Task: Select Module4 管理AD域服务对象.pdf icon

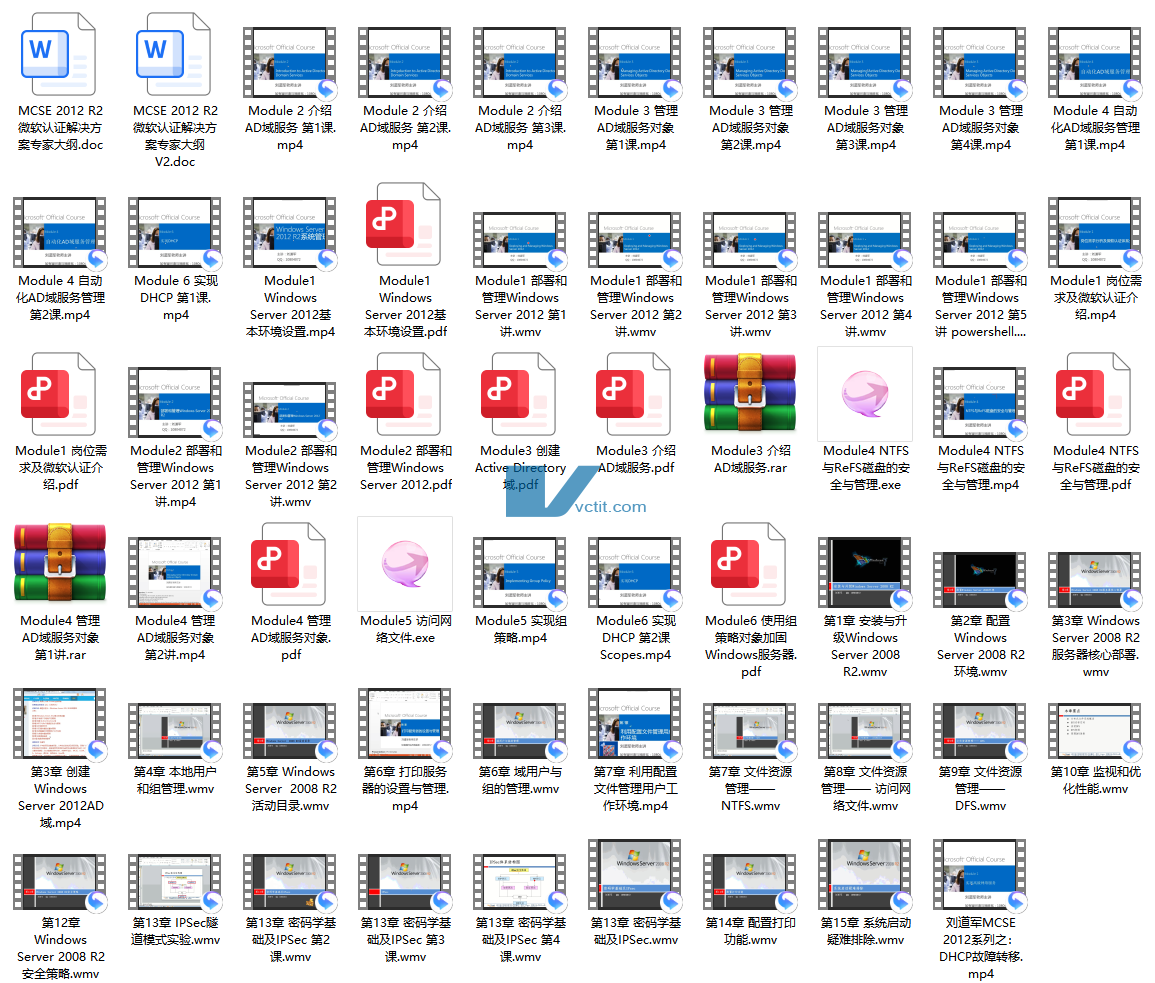Action: point(290,564)
